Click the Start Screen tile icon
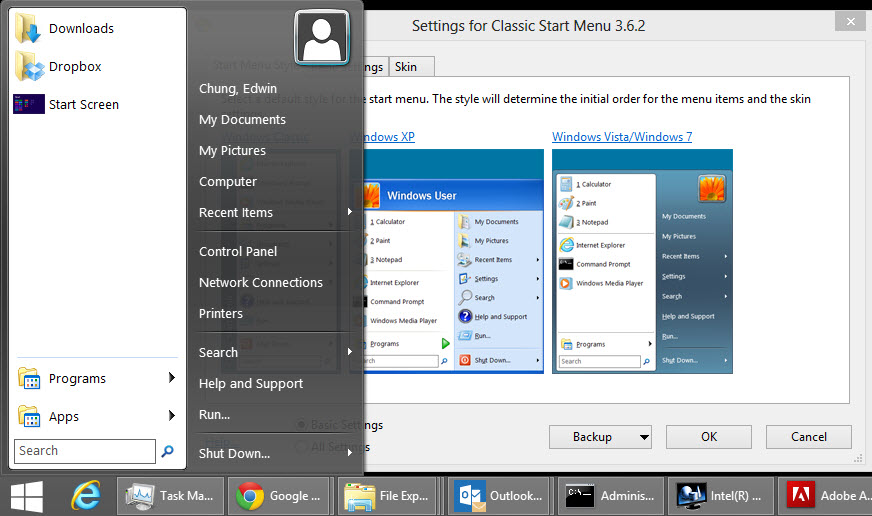Image resolution: width=872 pixels, height=516 pixels. [29, 104]
